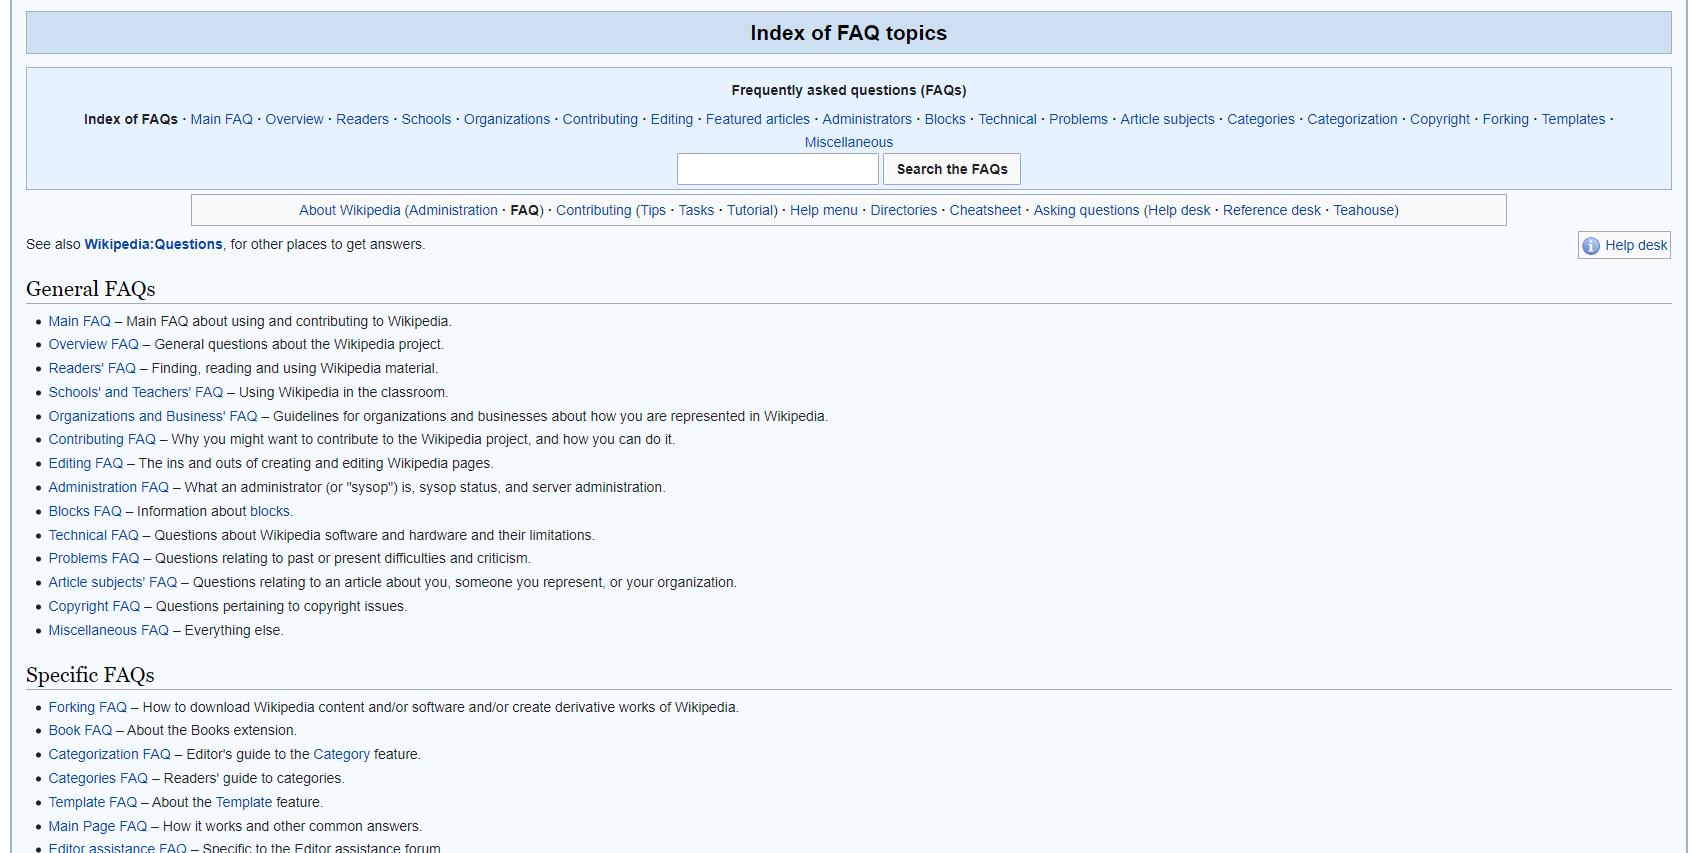Open Administrators in the navigation bar
Image resolution: width=1691 pixels, height=853 pixels.
[x=867, y=119]
